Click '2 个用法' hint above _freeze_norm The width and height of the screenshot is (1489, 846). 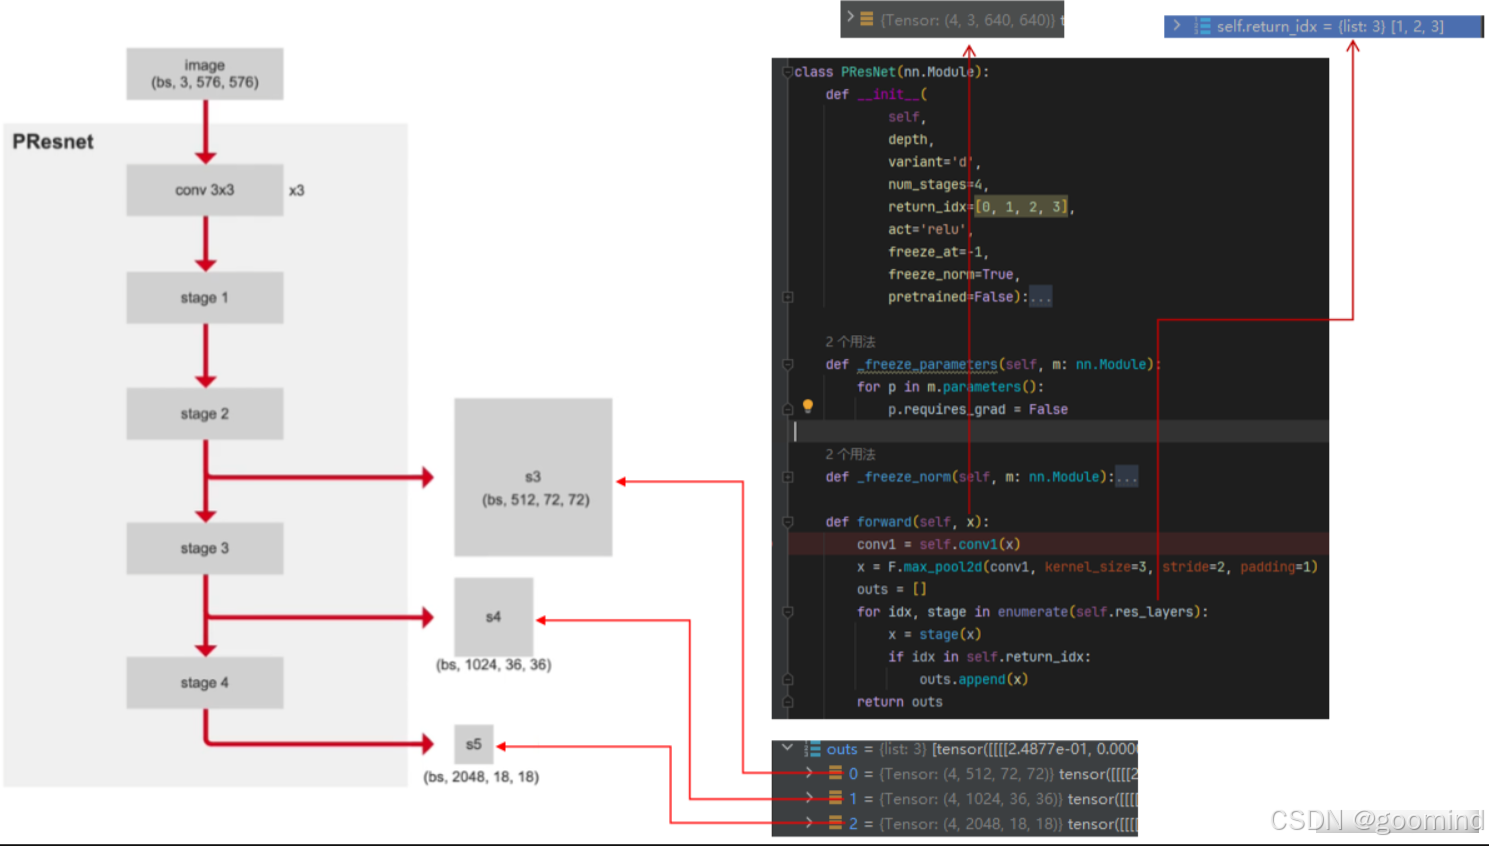(850, 454)
